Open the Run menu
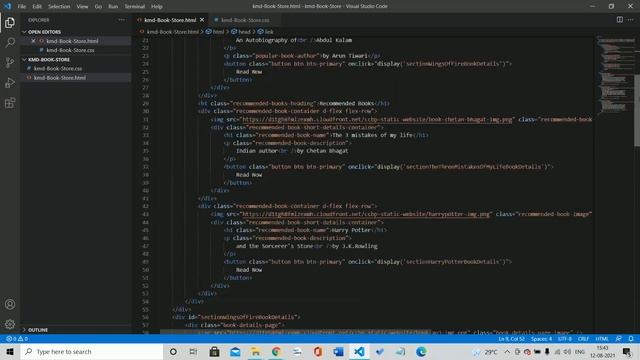The height and width of the screenshot is (360, 640). [113, 6]
